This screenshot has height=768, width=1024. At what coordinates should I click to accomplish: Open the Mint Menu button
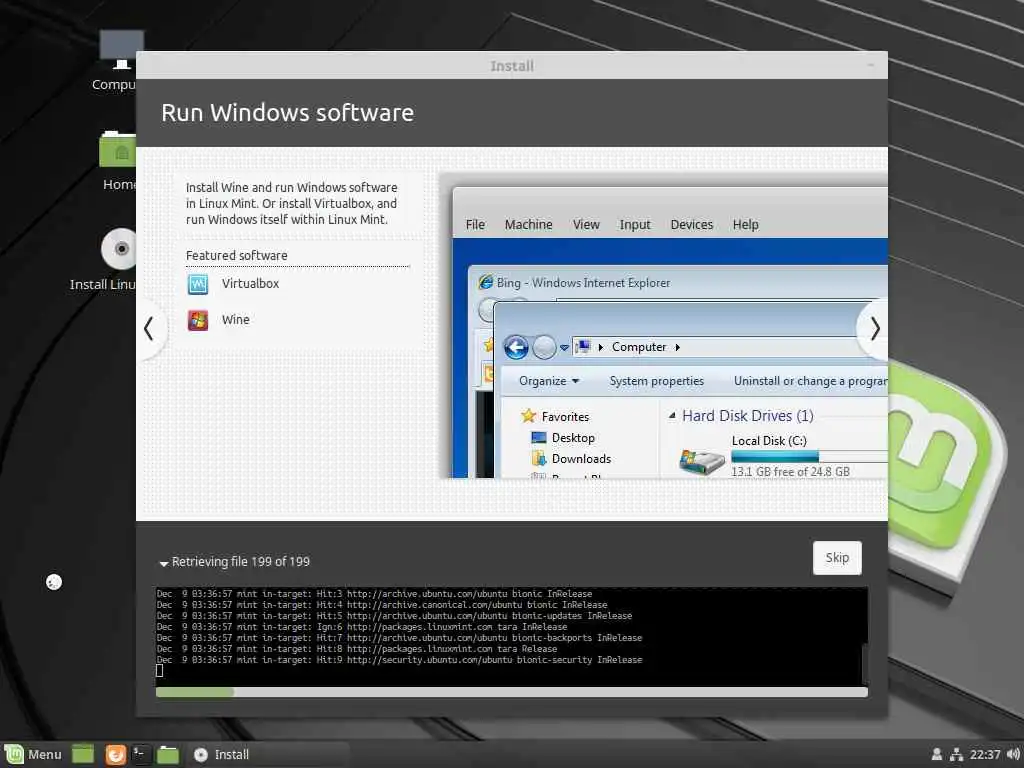pyautogui.click(x=33, y=754)
